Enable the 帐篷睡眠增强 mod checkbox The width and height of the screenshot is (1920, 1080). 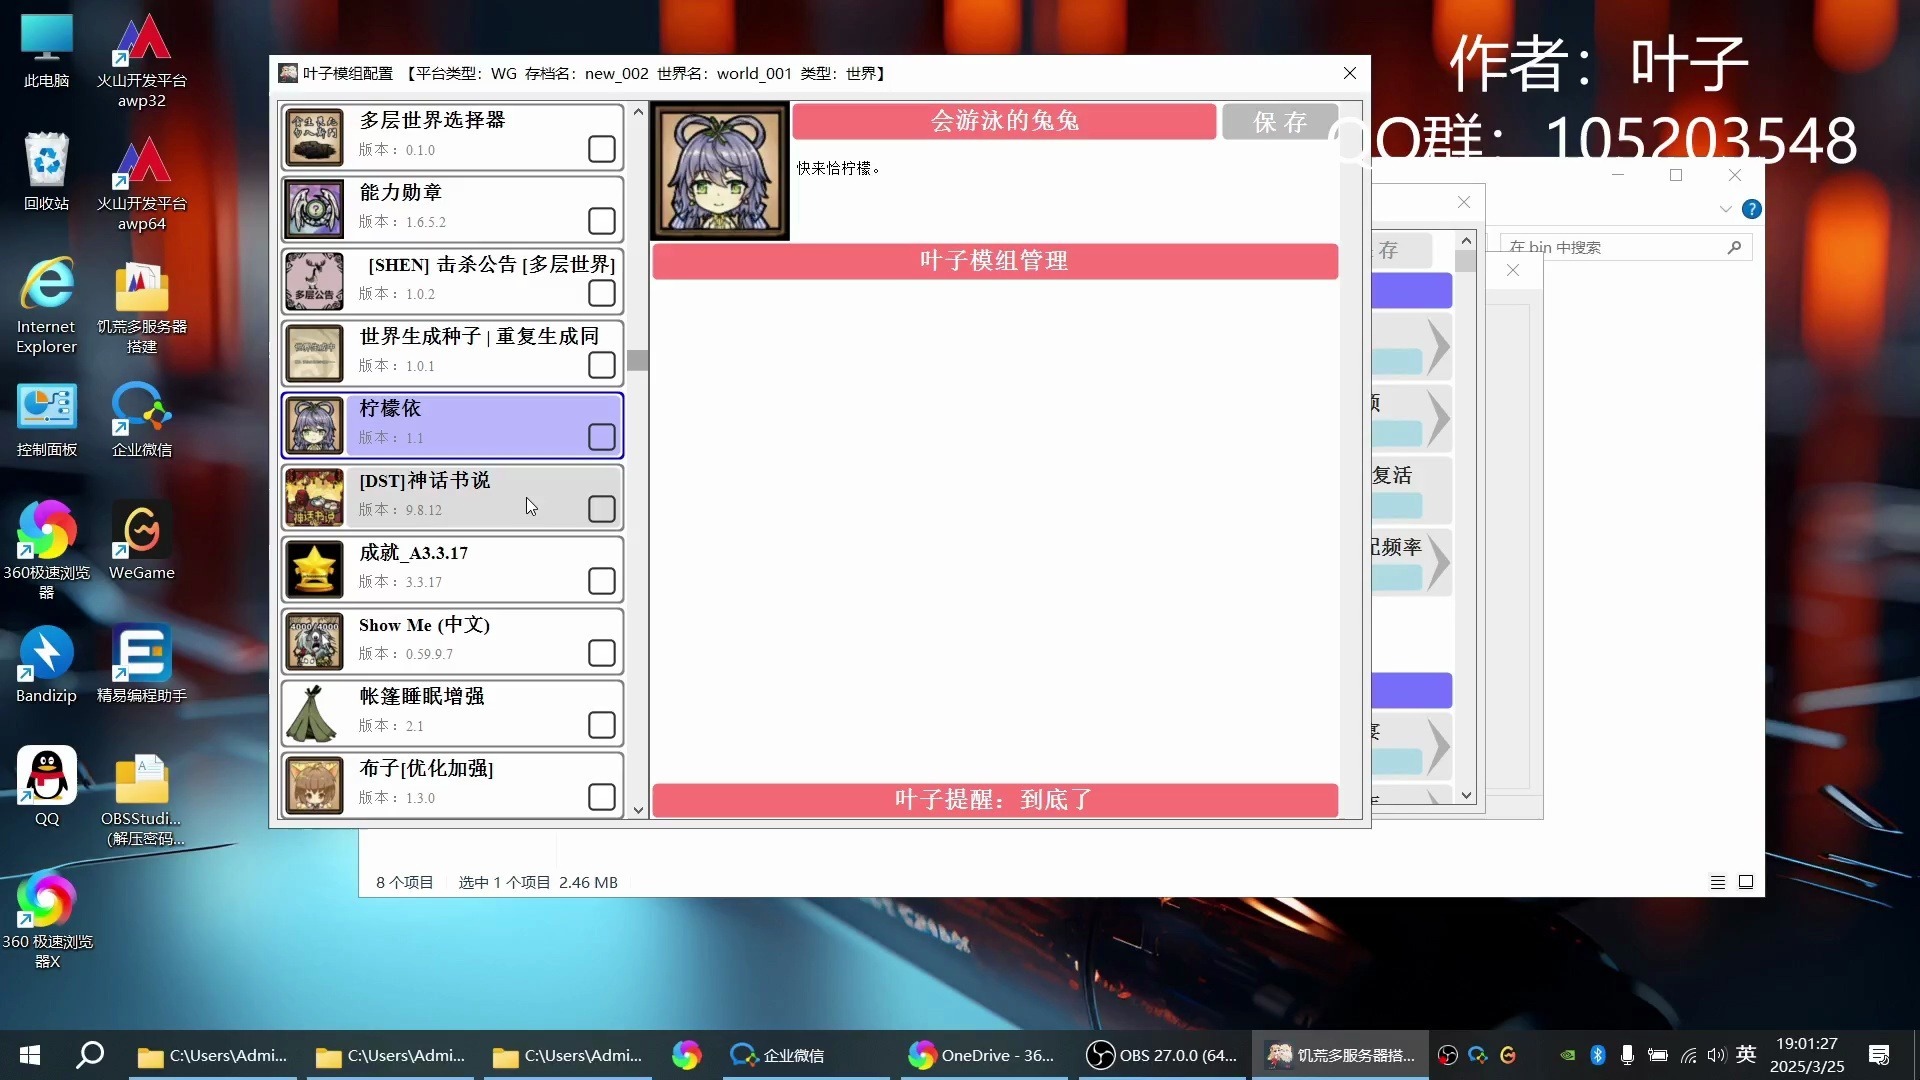[x=602, y=725]
